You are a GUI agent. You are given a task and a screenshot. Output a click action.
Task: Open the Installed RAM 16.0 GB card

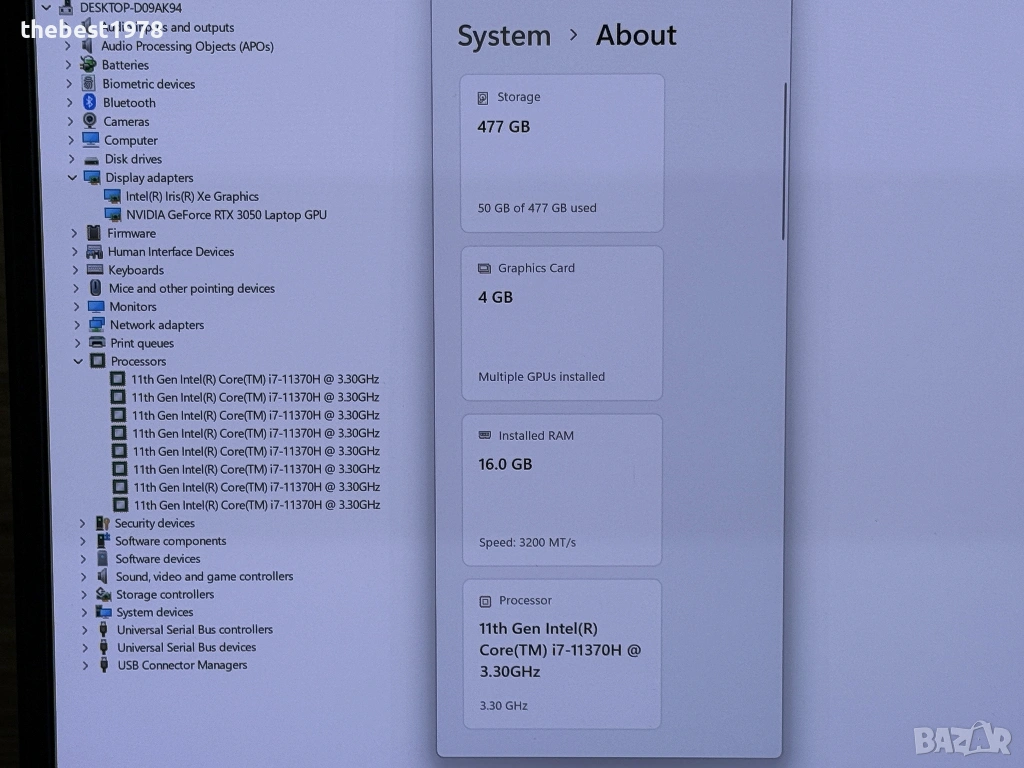click(x=561, y=490)
